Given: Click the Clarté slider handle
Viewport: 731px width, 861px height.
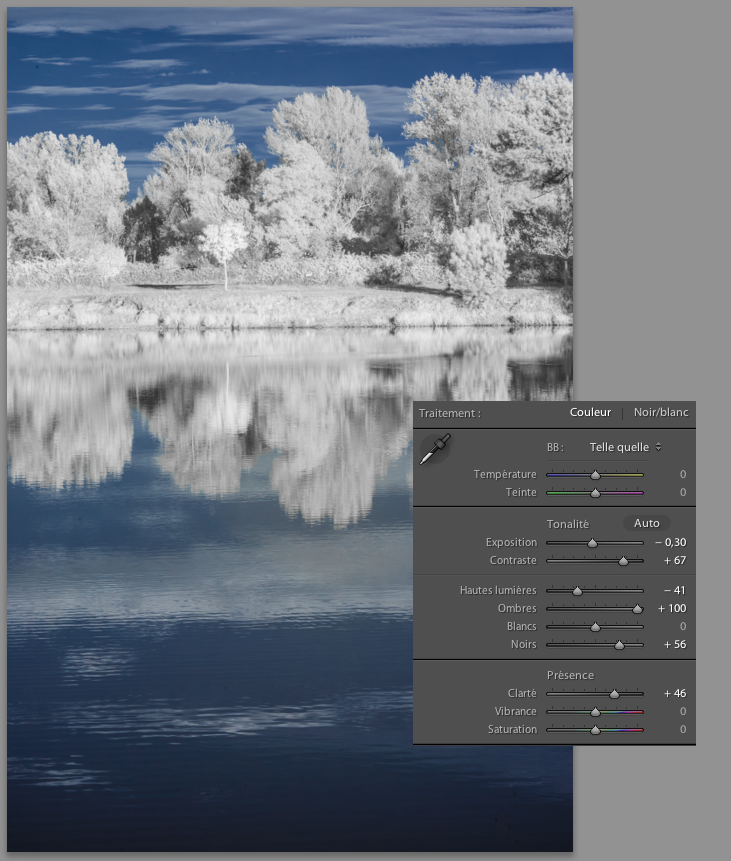Looking at the screenshot, I should point(615,694).
